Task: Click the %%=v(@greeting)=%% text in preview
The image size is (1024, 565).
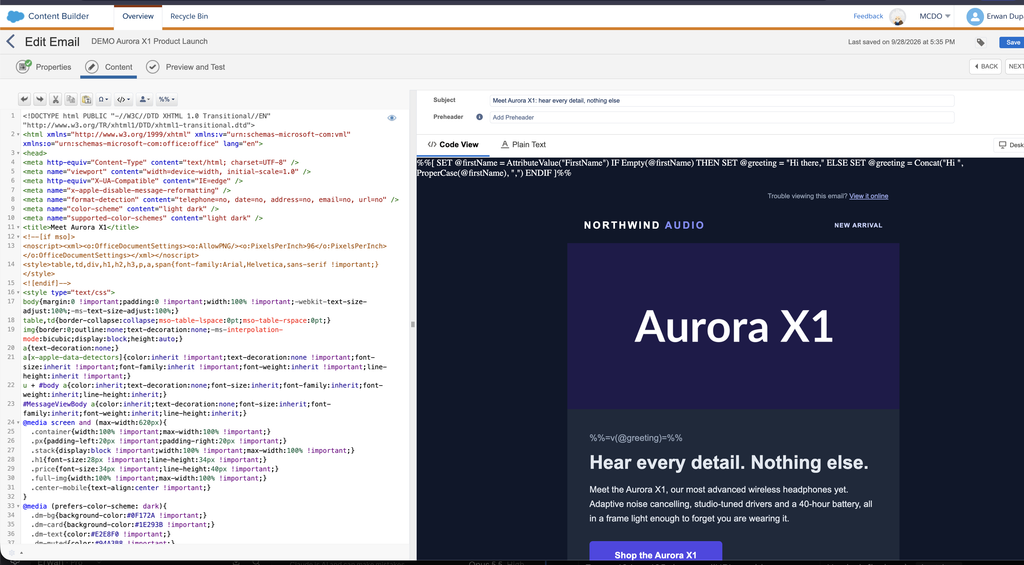Action: (x=635, y=438)
